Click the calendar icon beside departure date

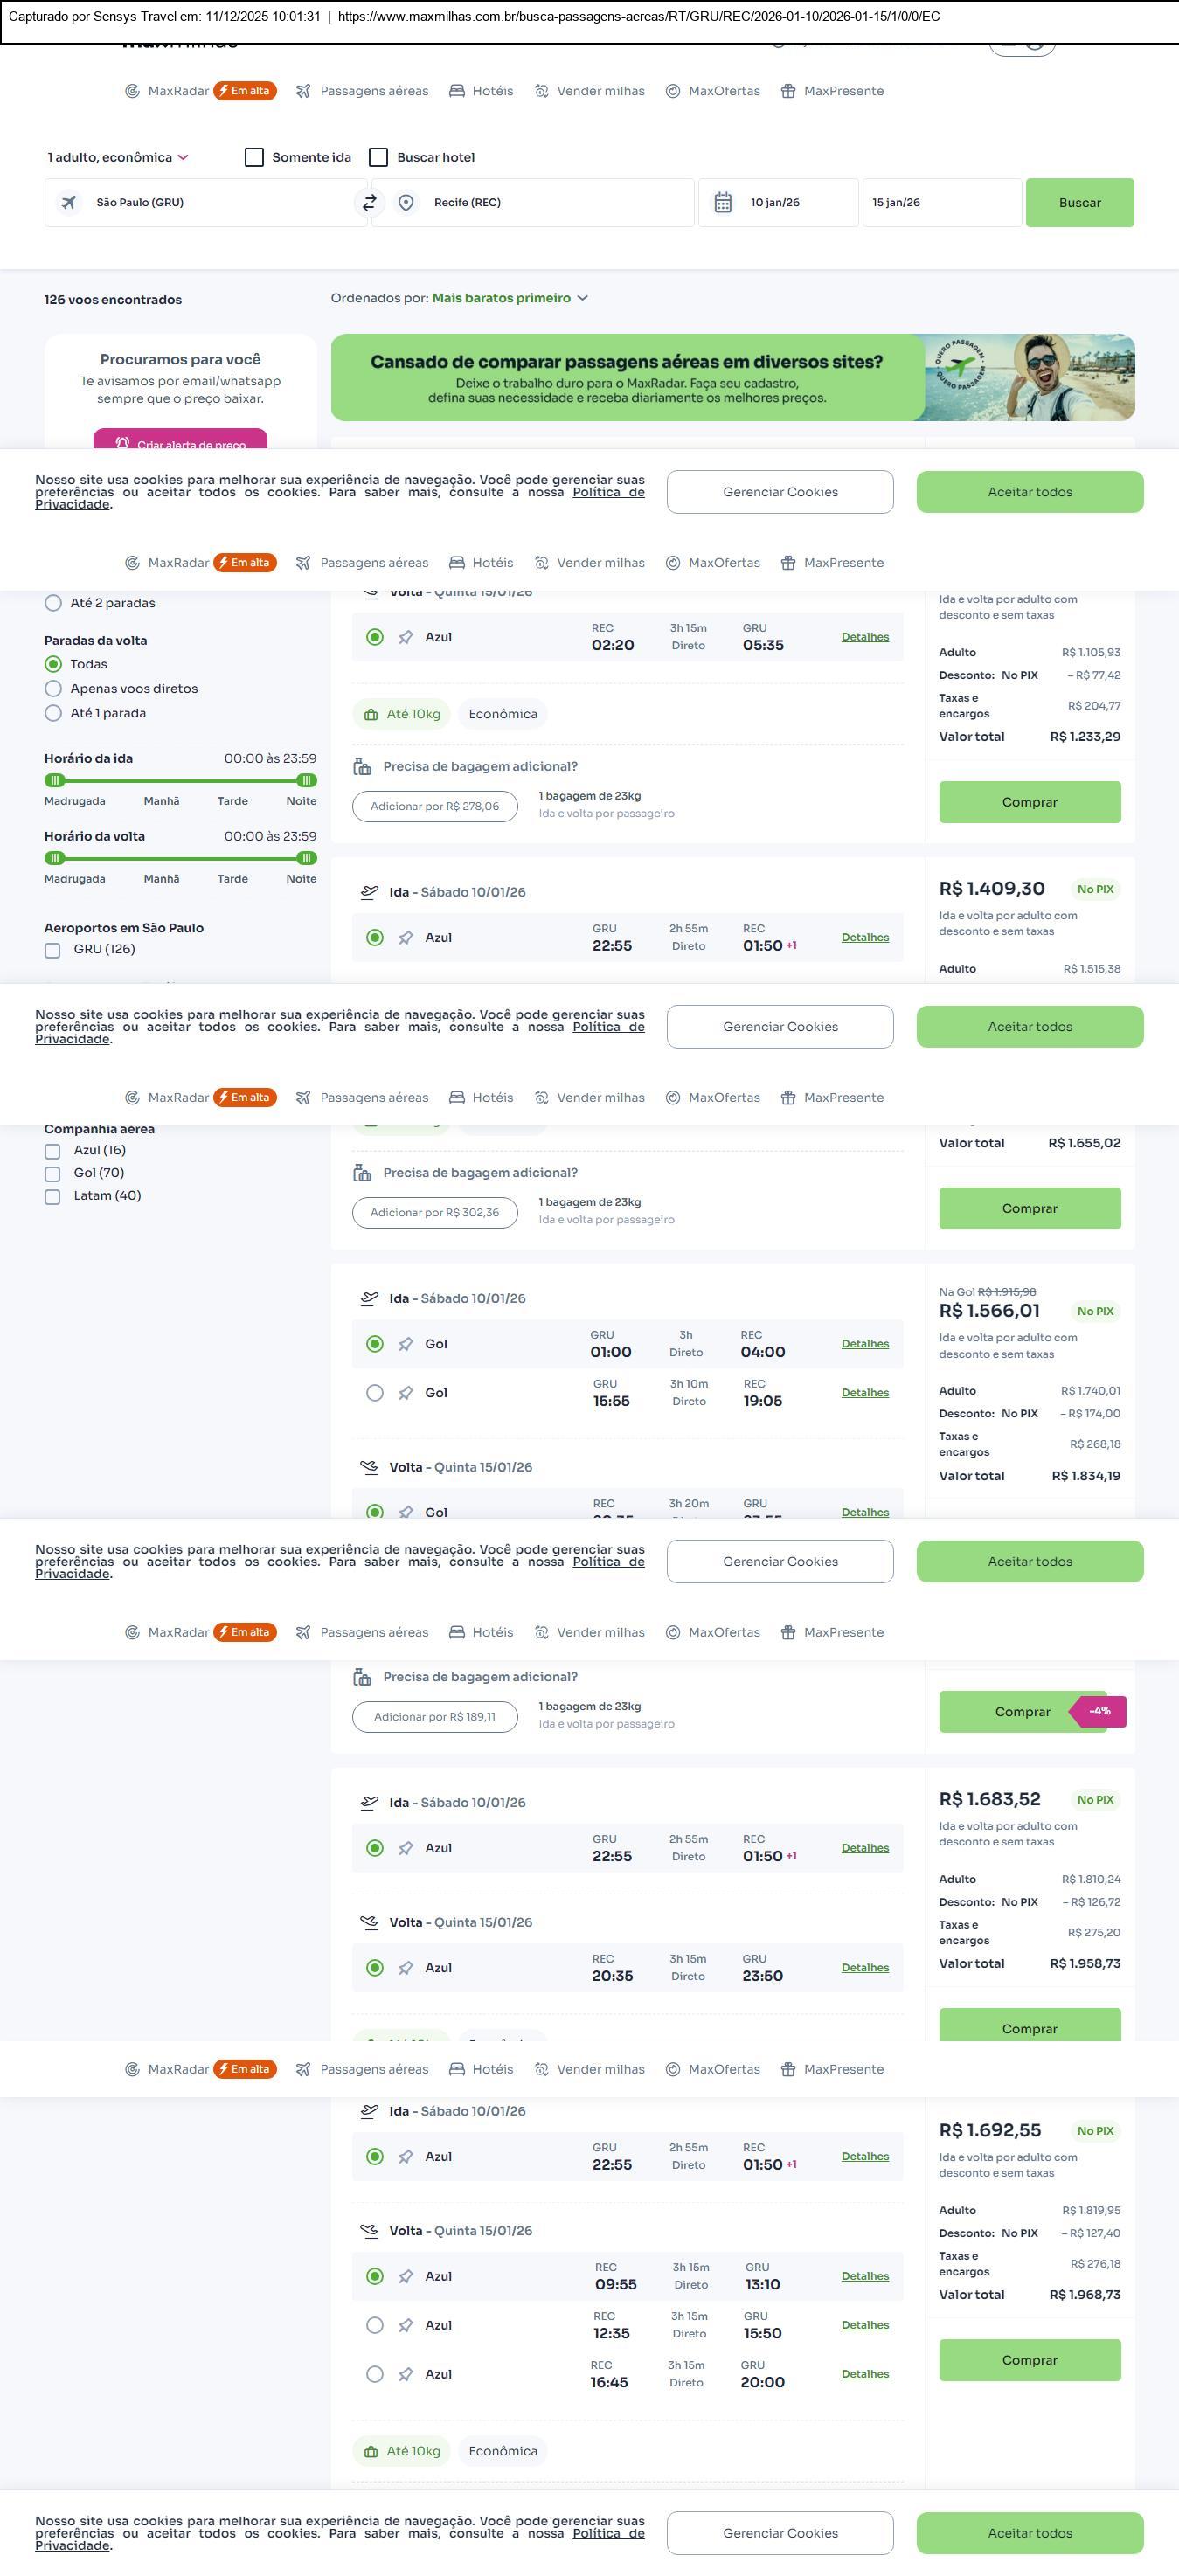723,203
